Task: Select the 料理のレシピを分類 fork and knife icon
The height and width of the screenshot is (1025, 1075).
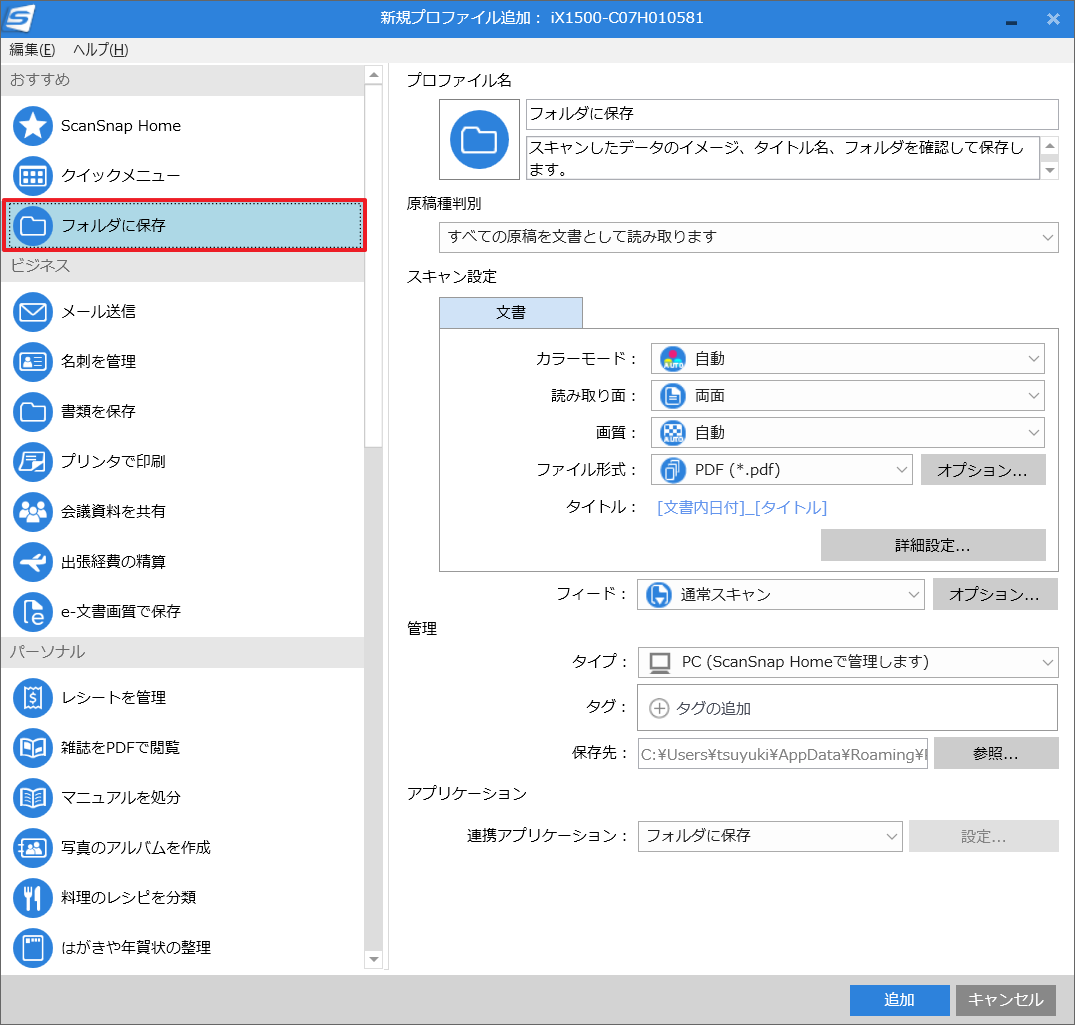Action: pyautogui.click(x=32, y=897)
